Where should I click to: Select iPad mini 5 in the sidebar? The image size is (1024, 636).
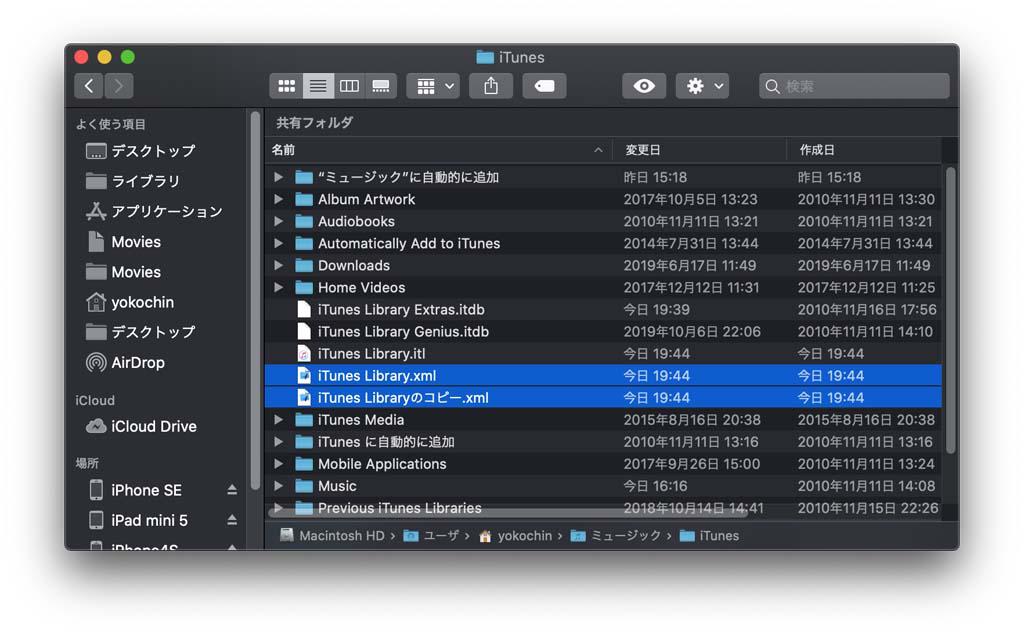pyautogui.click(x=138, y=520)
